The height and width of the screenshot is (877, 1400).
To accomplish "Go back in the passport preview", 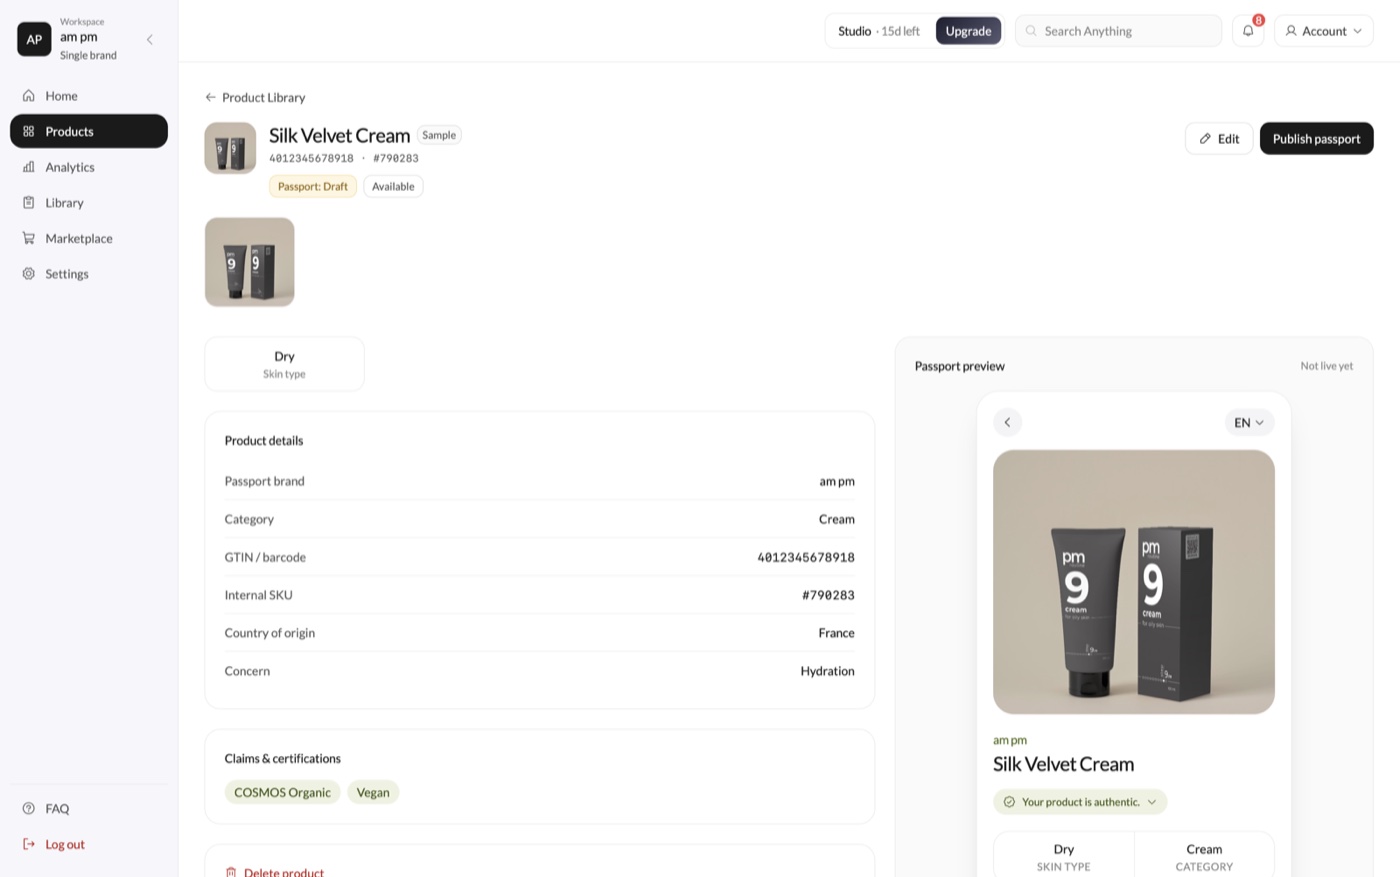I will [x=1007, y=422].
